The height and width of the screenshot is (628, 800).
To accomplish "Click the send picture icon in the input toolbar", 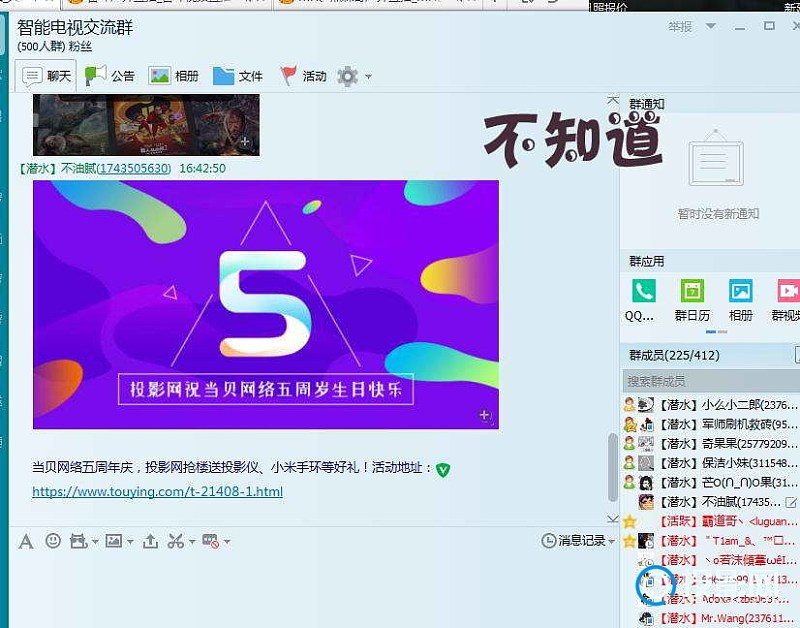I will (113, 541).
